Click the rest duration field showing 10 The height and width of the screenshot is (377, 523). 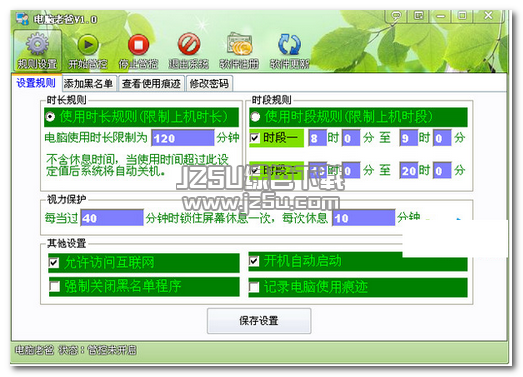364,218
